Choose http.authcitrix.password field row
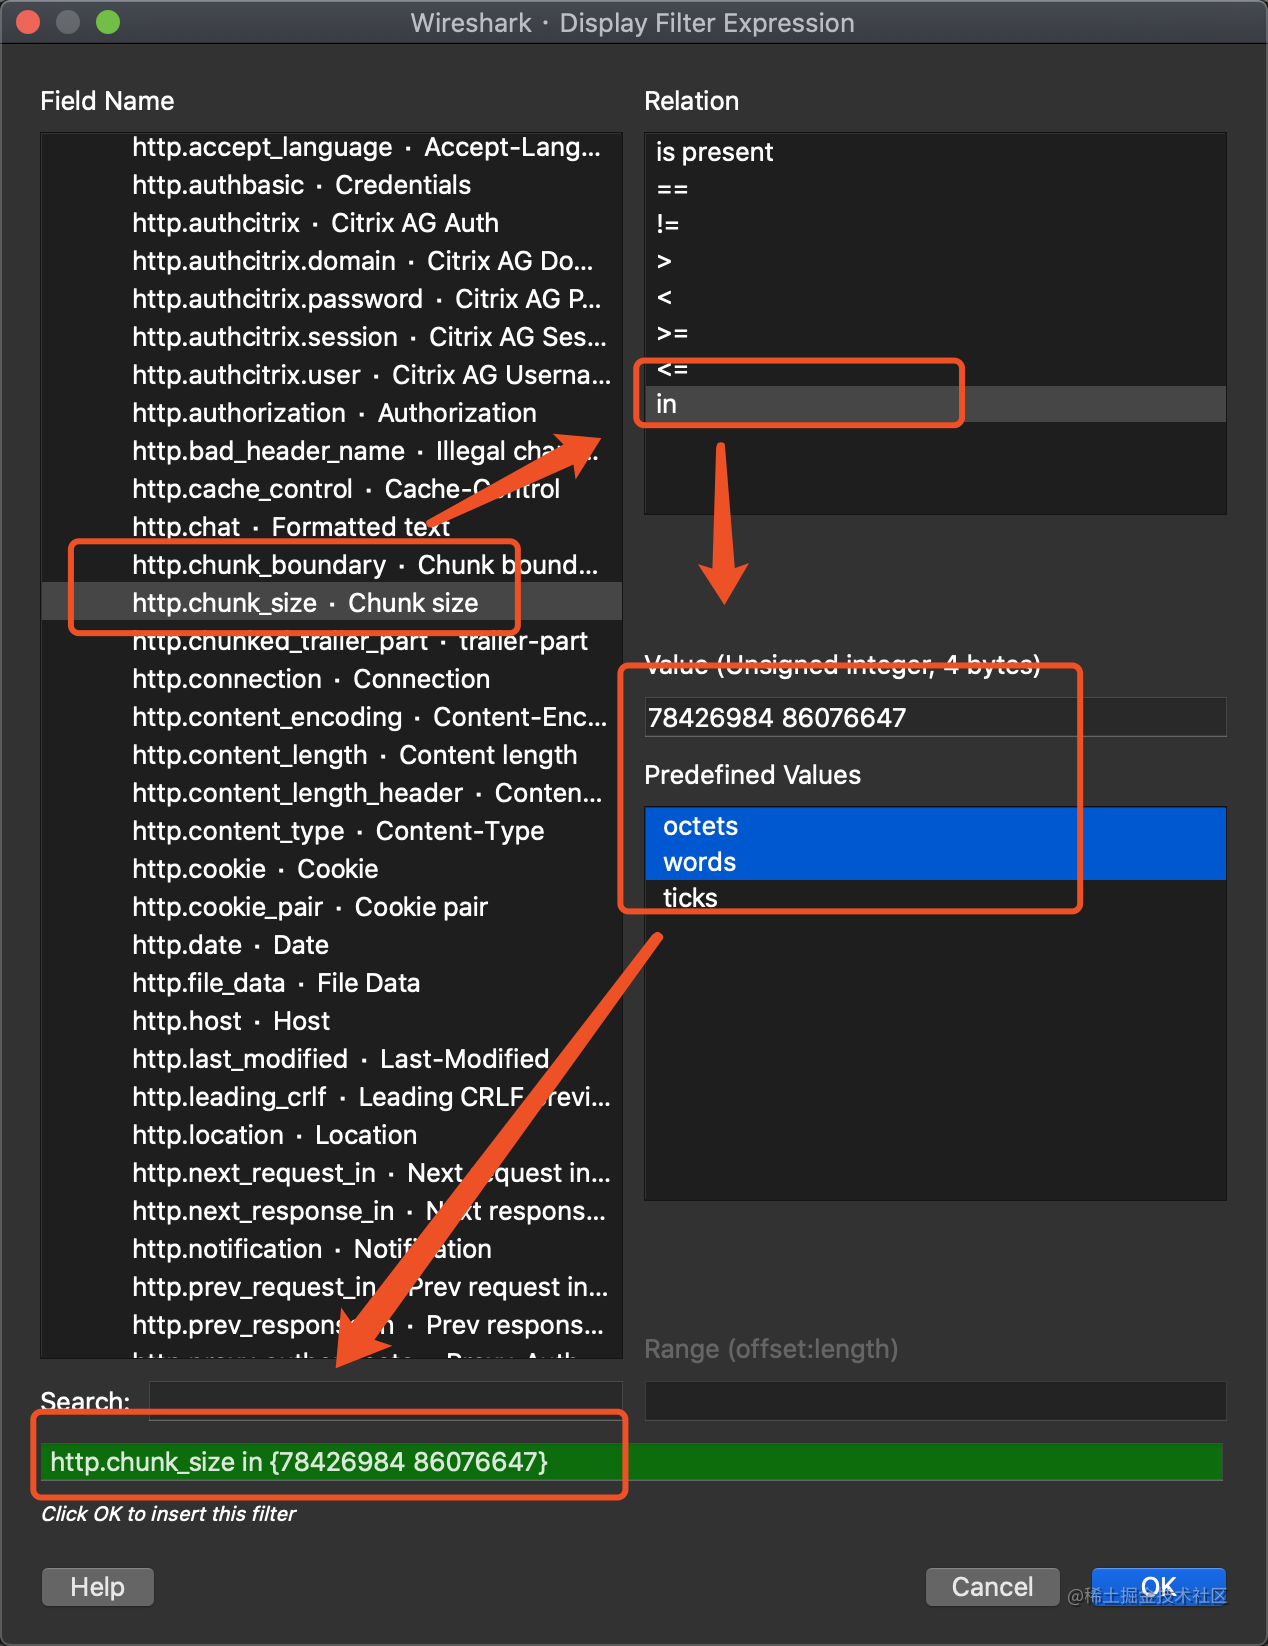The width and height of the screenshot is (1268, 1646). pyautogui.click(x=331, y=299)
